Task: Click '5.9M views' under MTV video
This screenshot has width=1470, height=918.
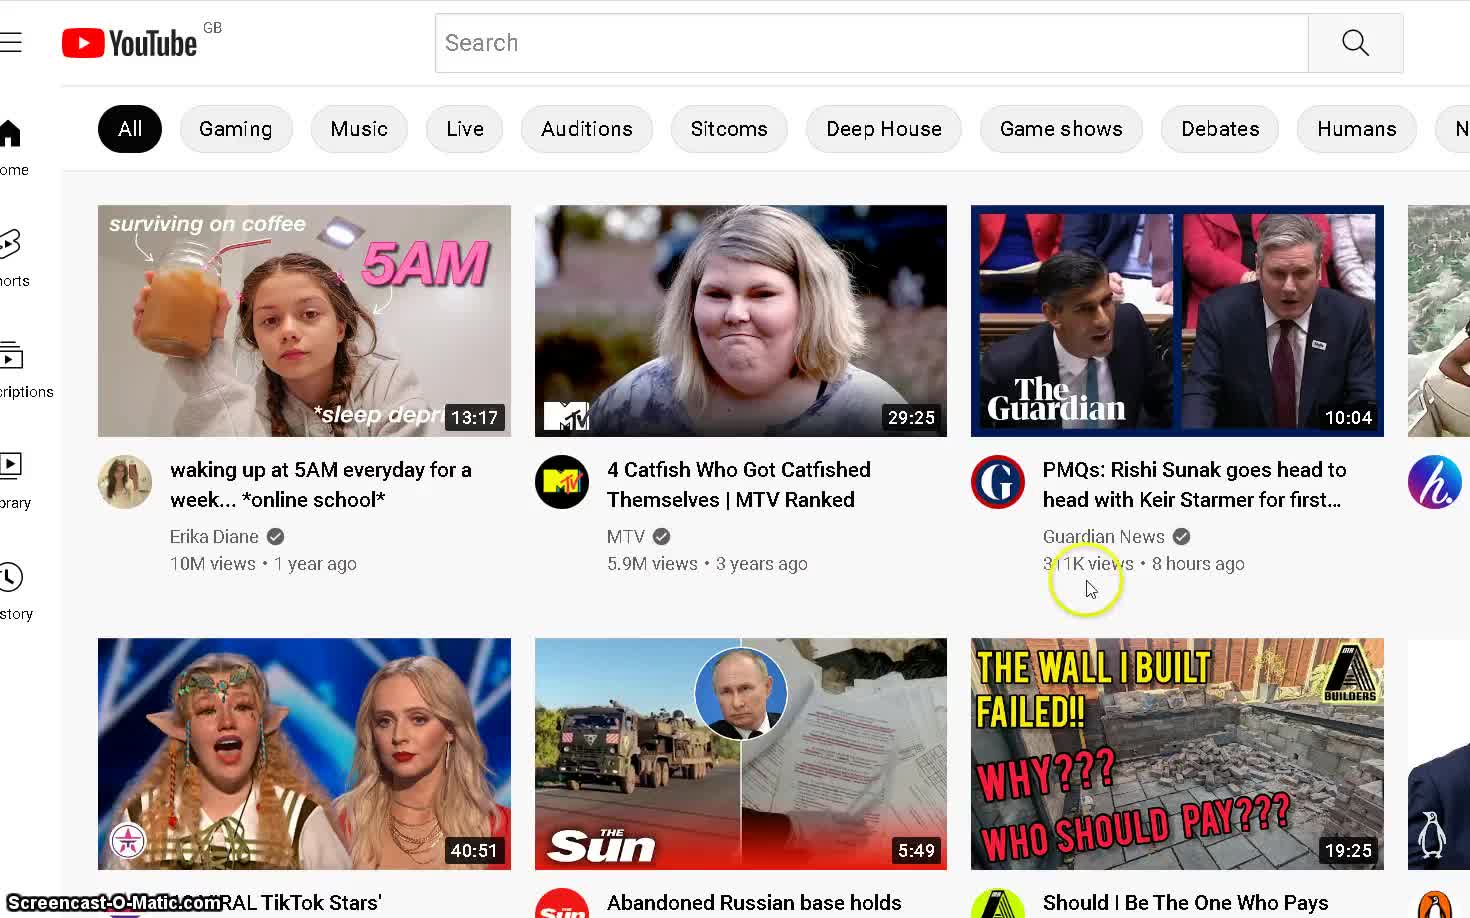Action: [x=652, y=564]
